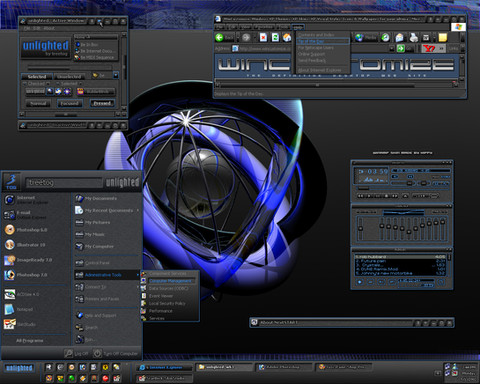The image size is (480, 384).
Task: Open the Home house icon in browser toolbar
Action: pos(287,37)
